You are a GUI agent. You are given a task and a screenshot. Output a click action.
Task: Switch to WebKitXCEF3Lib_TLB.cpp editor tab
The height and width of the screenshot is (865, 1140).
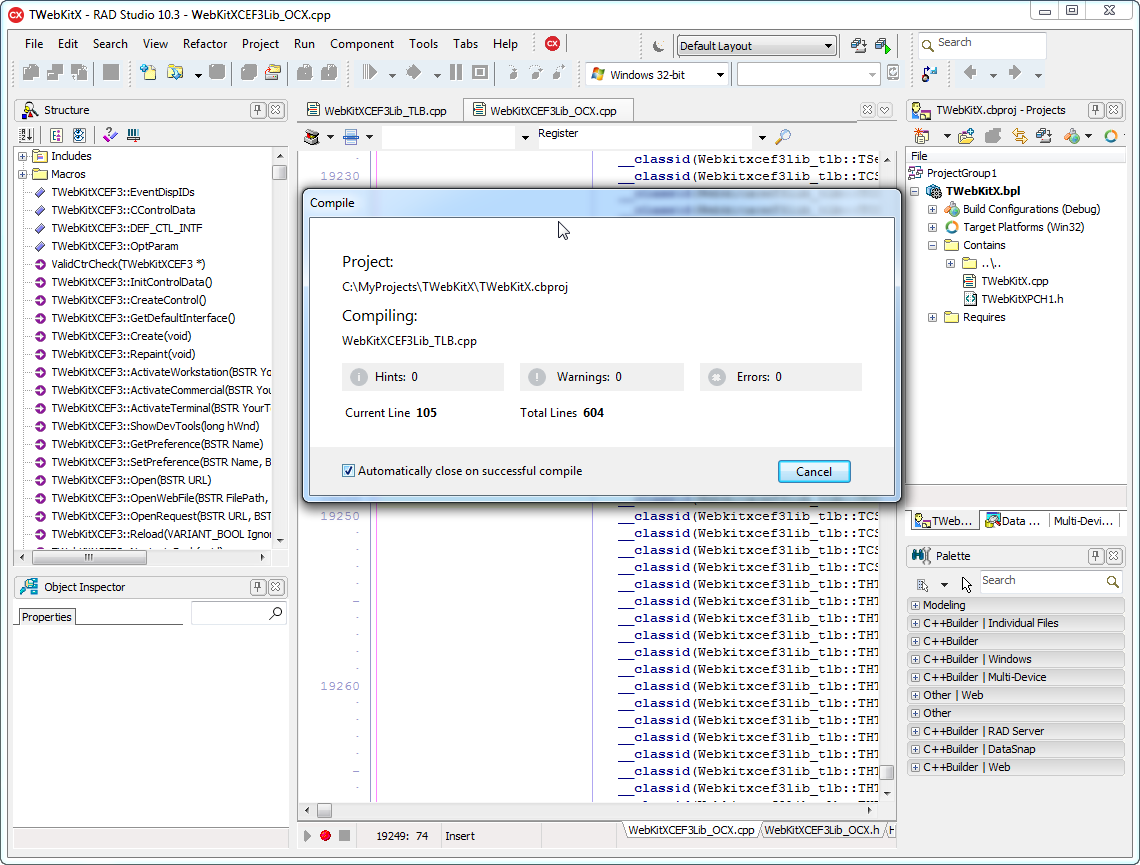[377, 110]
